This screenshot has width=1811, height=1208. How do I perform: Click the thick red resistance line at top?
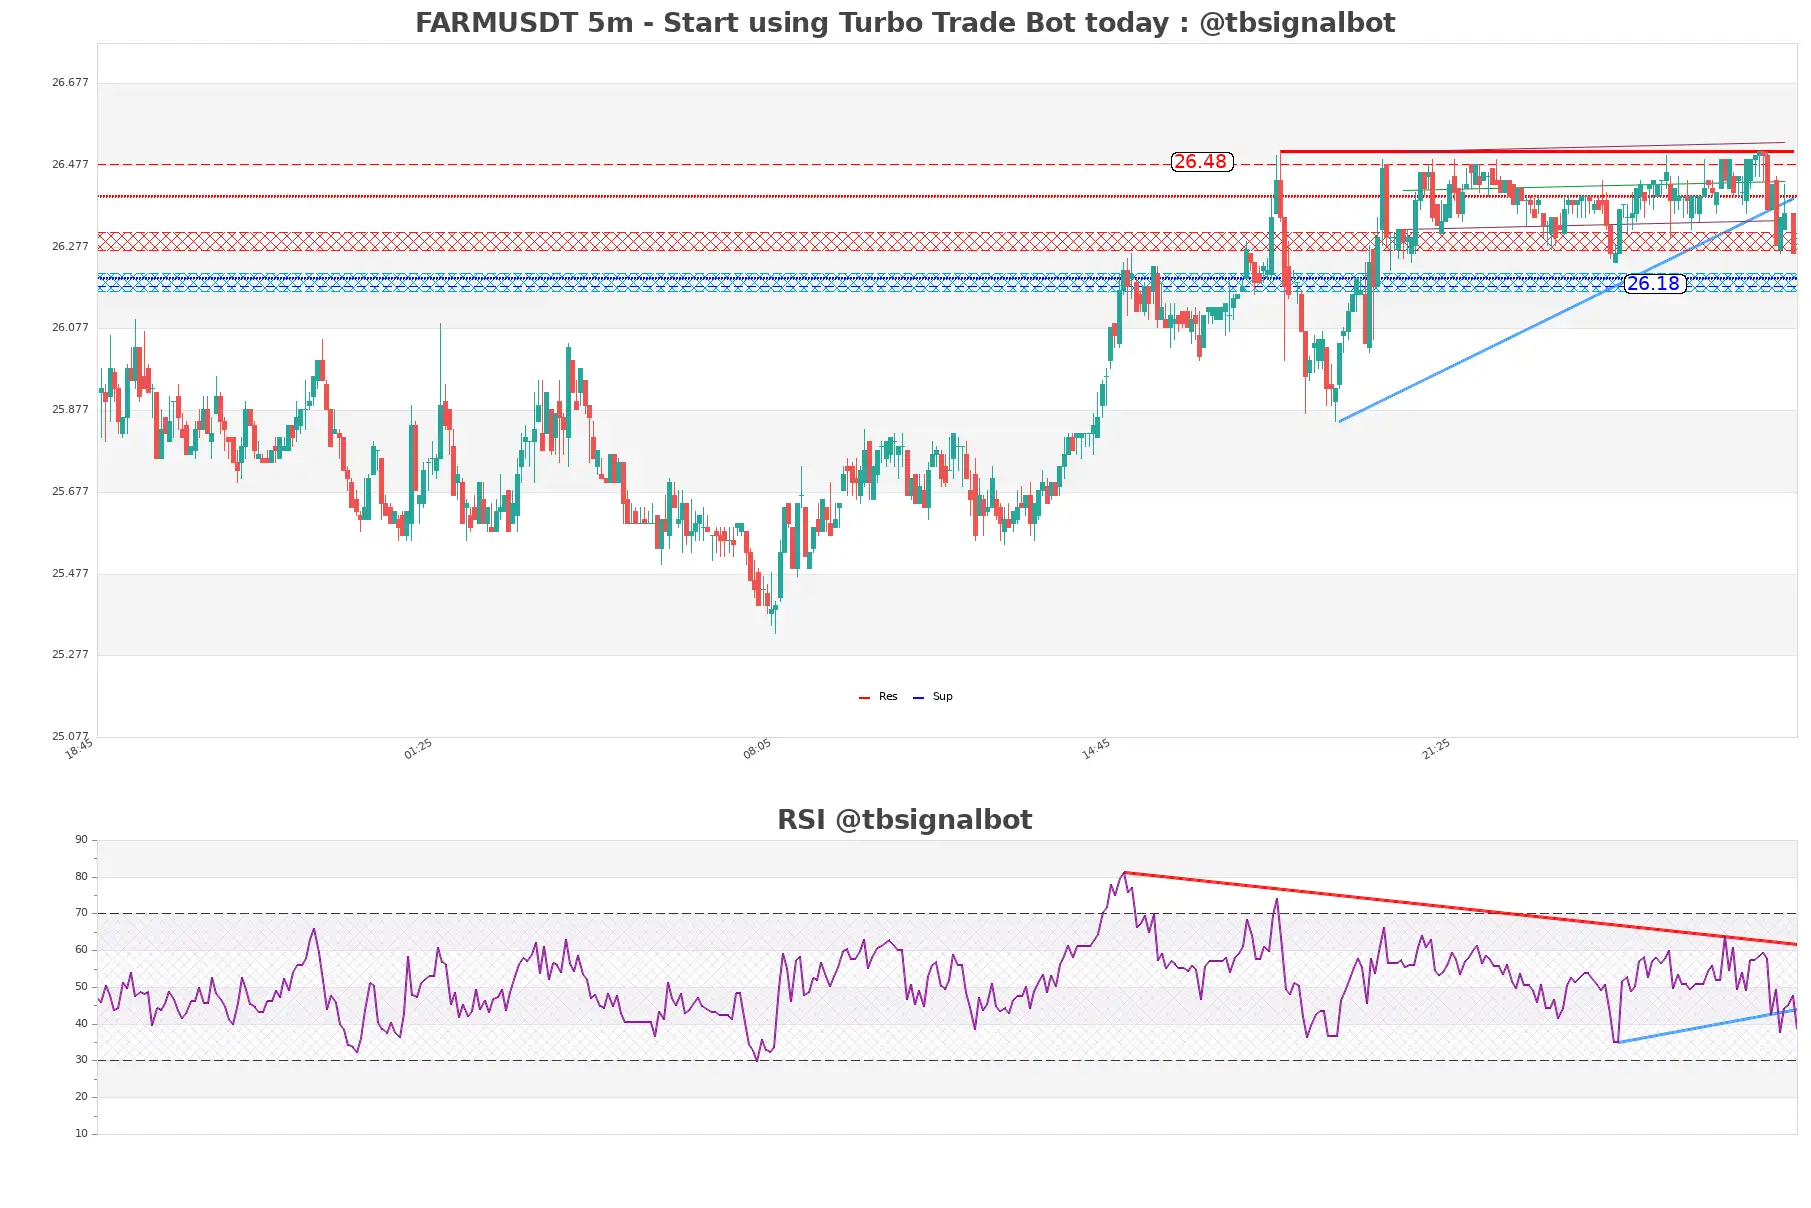pos(1537,152)
